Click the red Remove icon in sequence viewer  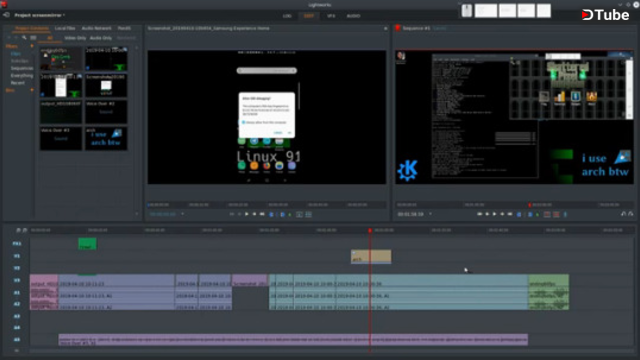pos(547,214)
